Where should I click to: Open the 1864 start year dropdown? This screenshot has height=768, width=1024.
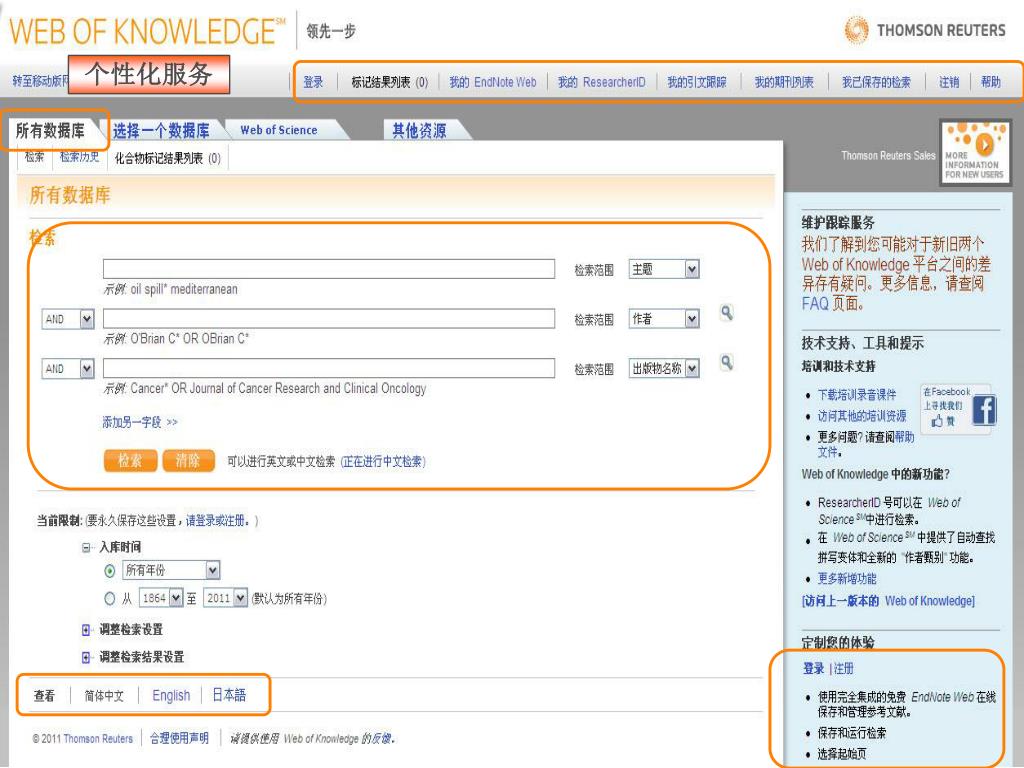[161, 598]
